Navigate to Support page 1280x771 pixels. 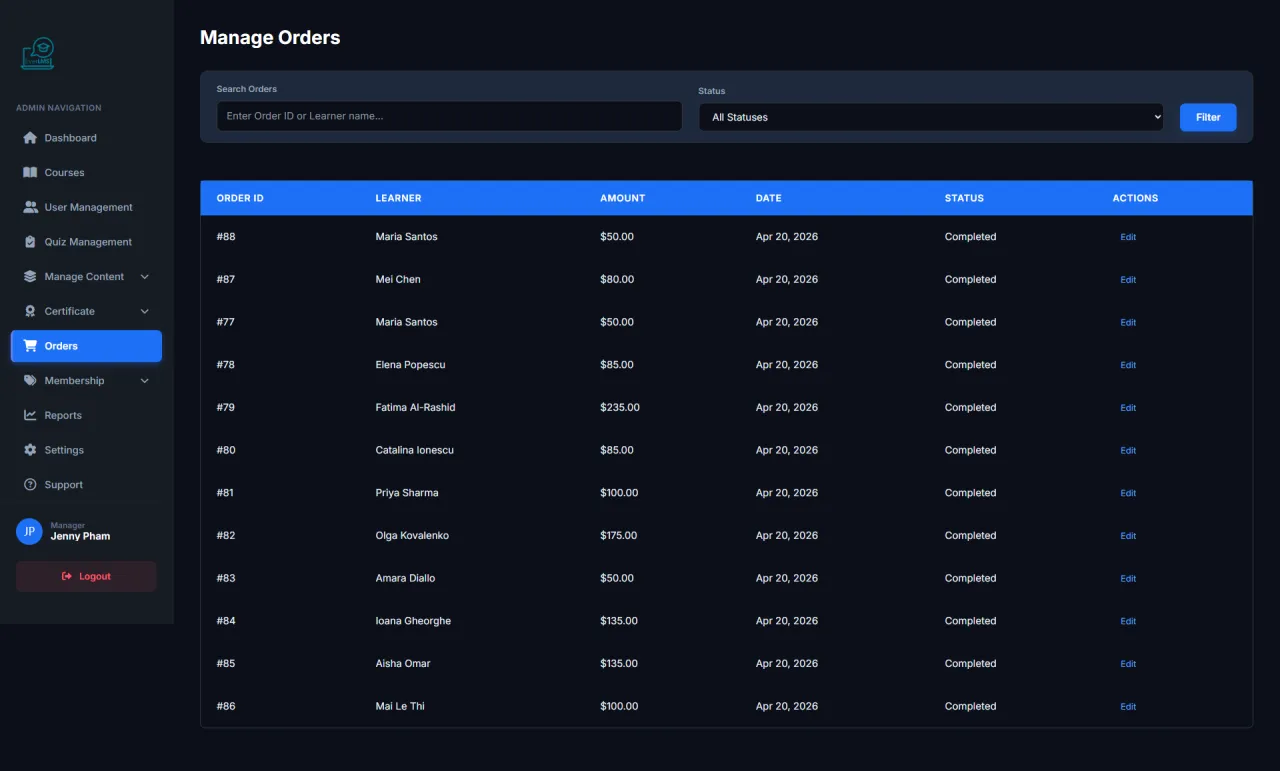tap(86, 485)
